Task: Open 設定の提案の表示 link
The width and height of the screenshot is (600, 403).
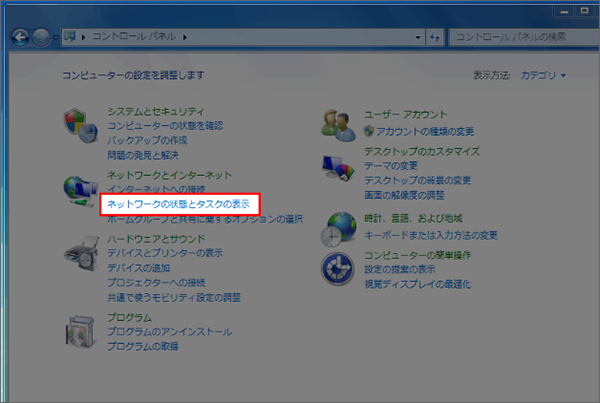Action: 400,269
